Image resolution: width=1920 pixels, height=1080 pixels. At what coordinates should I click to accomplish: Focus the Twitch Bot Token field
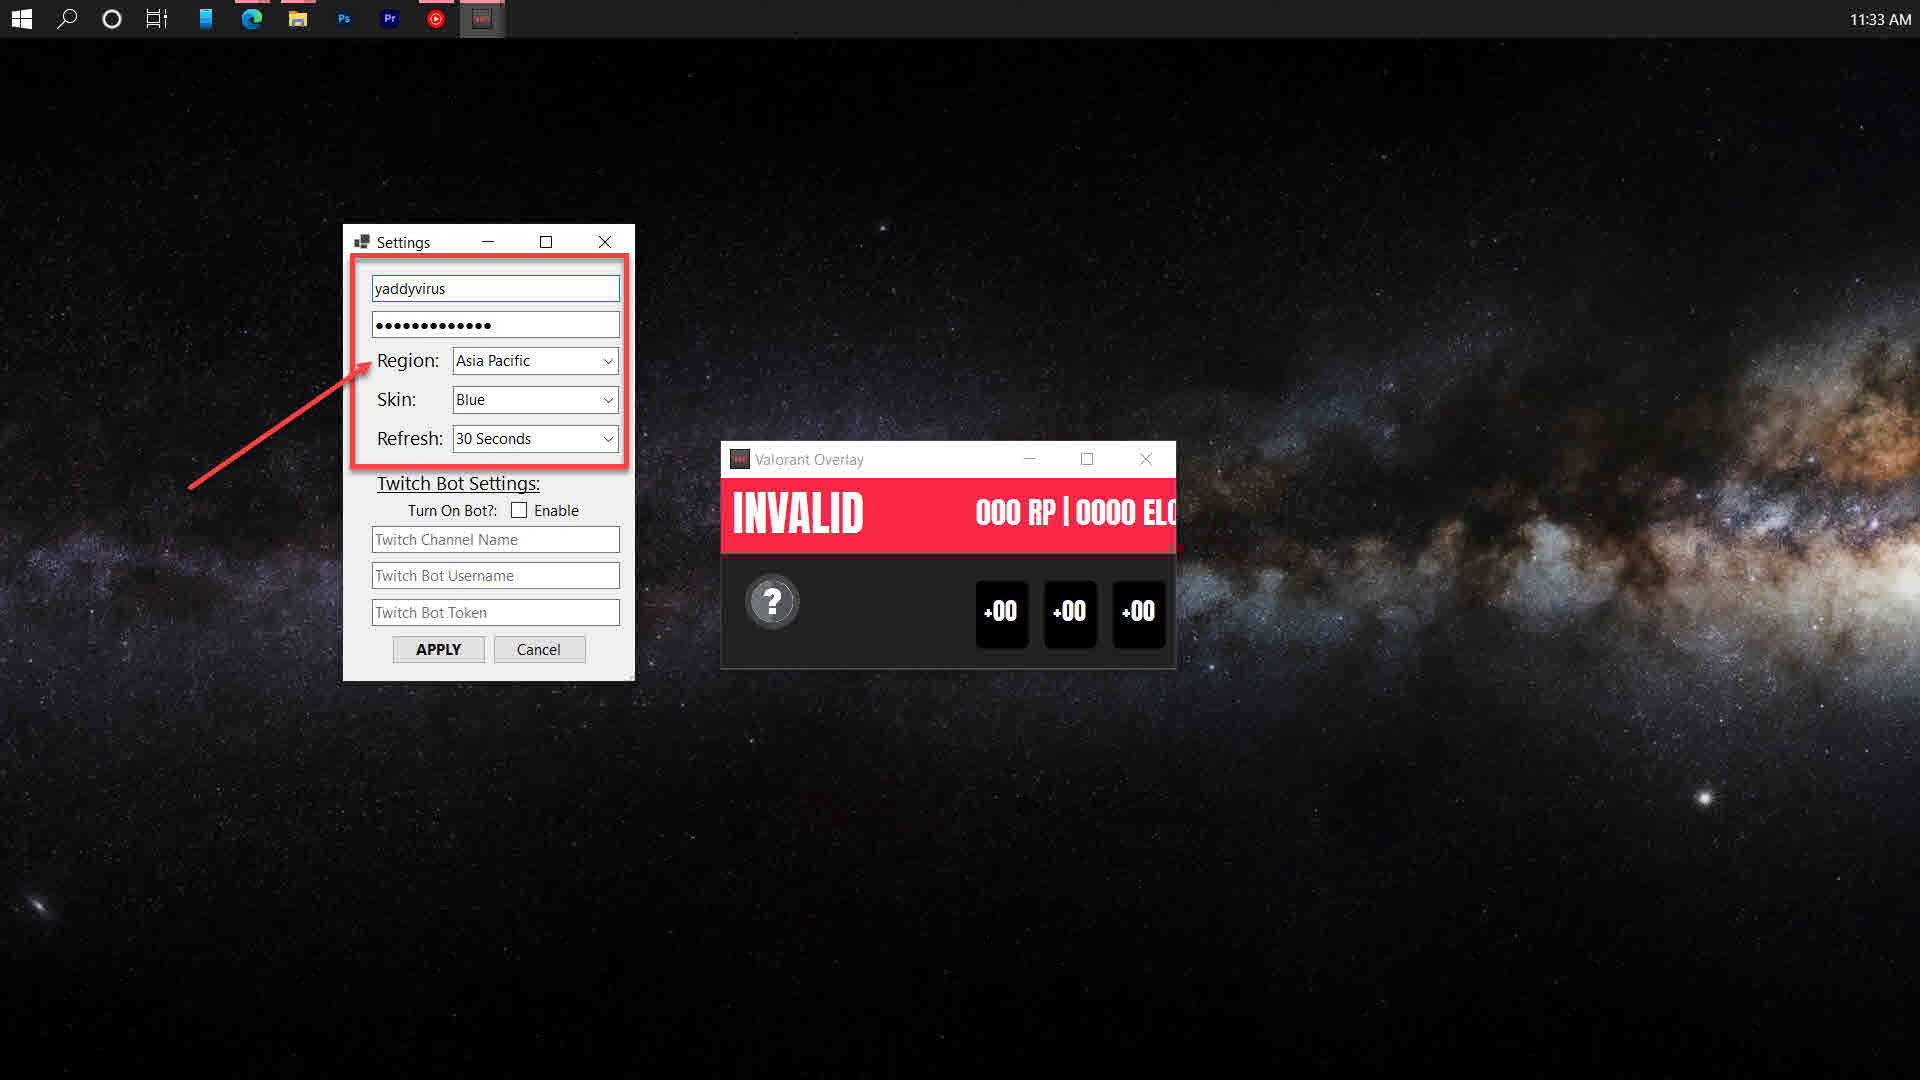tap(496, 613)
